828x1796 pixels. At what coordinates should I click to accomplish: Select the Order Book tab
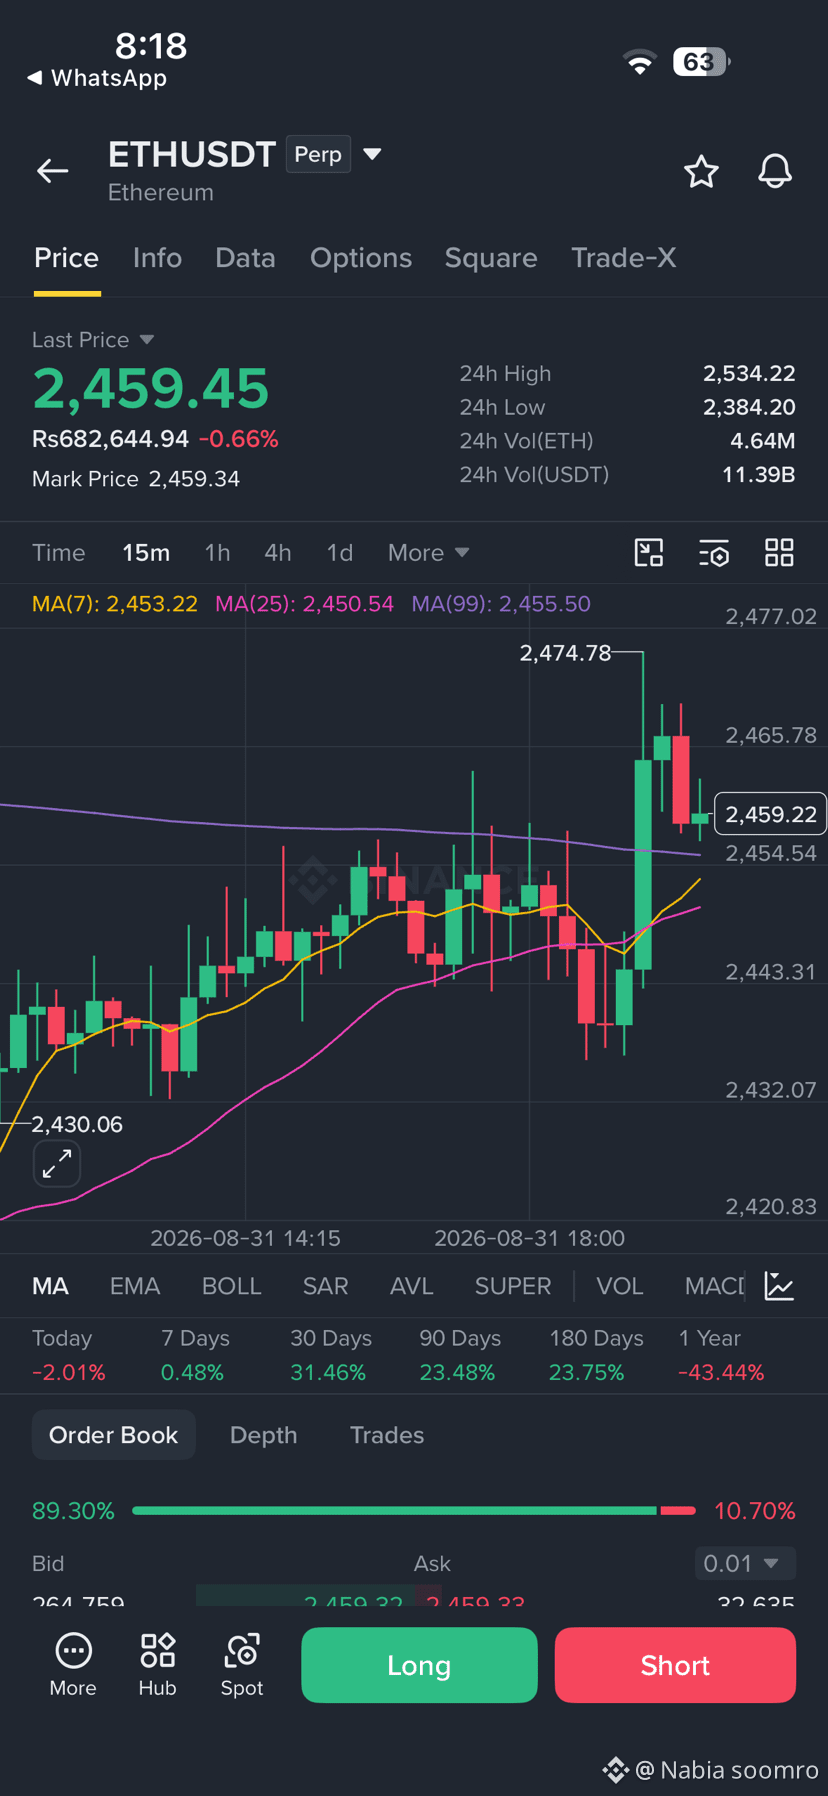pyautogui.click(x=114, y=1435)
